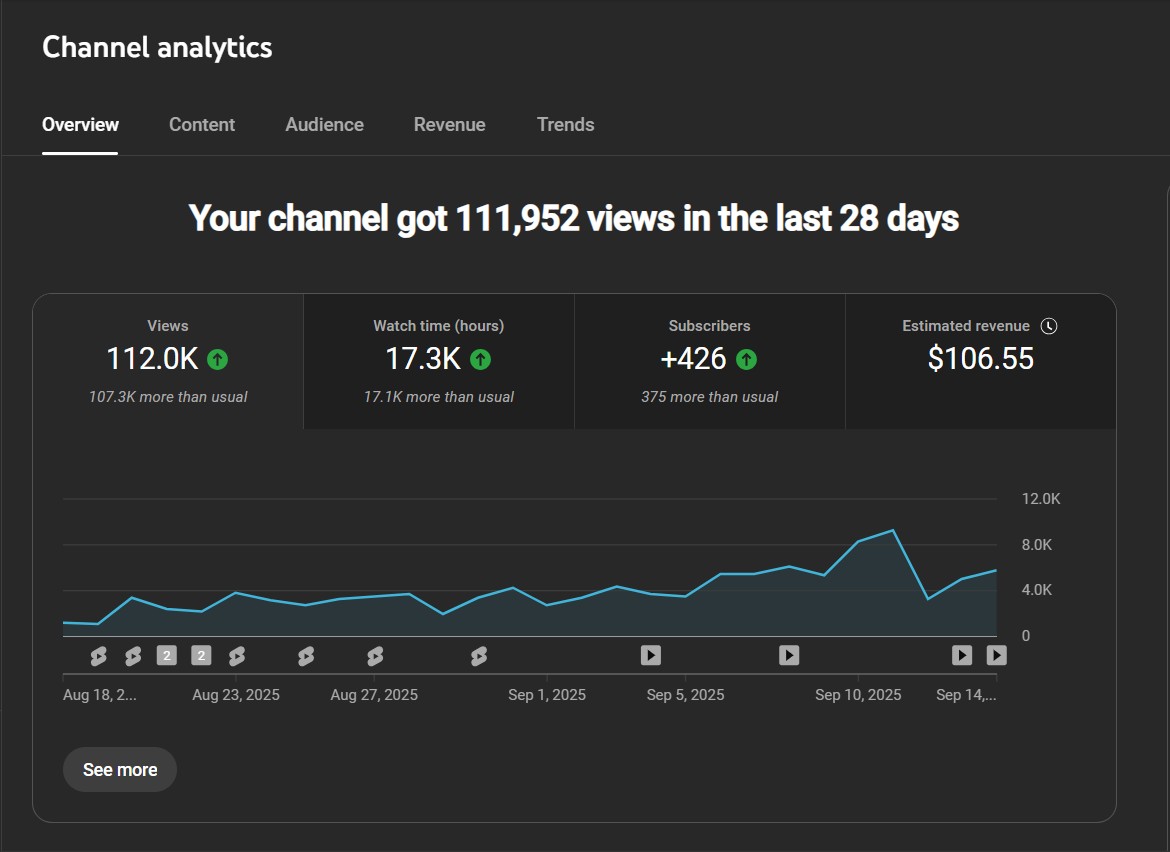Click the rightmost video play marker at Sep 14
Screen dimensions: 1170x852
996,656
